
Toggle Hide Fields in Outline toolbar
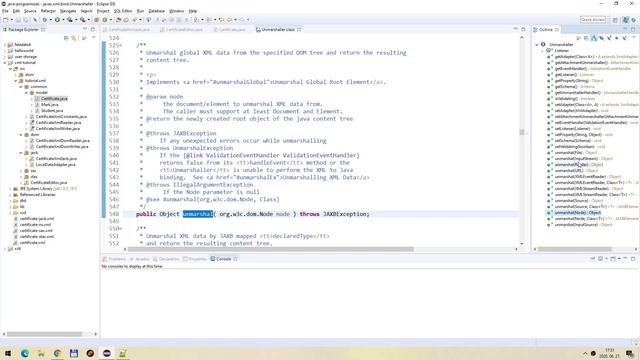click(x=601, y=38)
